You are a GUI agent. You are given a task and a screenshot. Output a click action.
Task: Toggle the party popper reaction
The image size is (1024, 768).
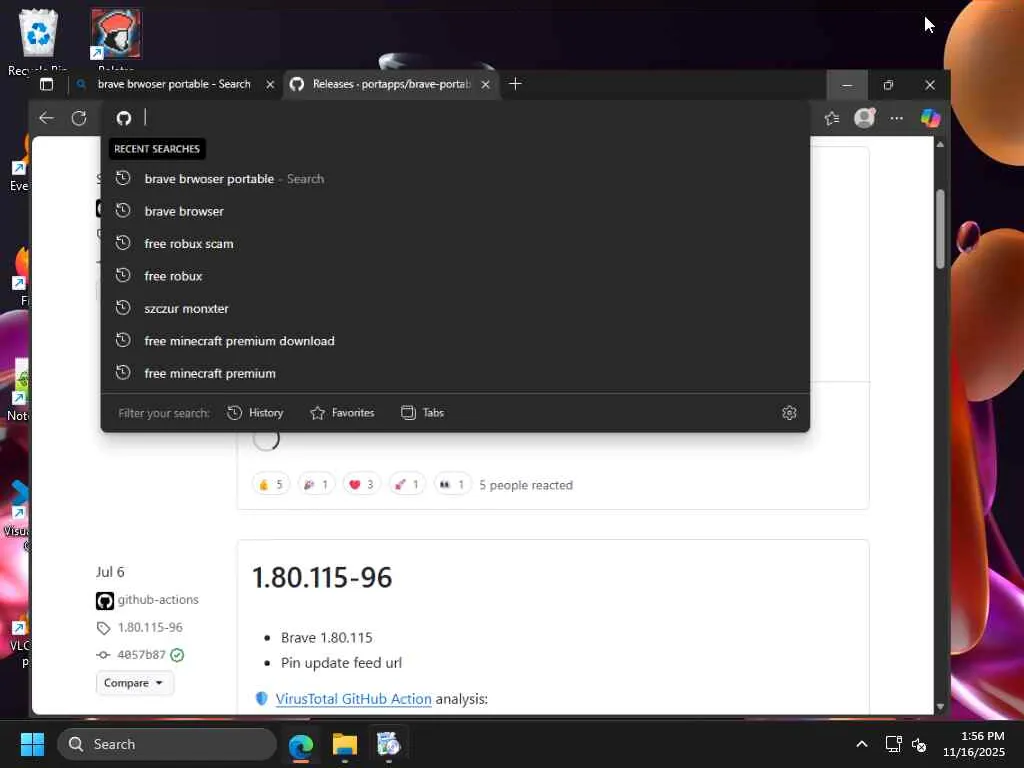click(316, 485)
